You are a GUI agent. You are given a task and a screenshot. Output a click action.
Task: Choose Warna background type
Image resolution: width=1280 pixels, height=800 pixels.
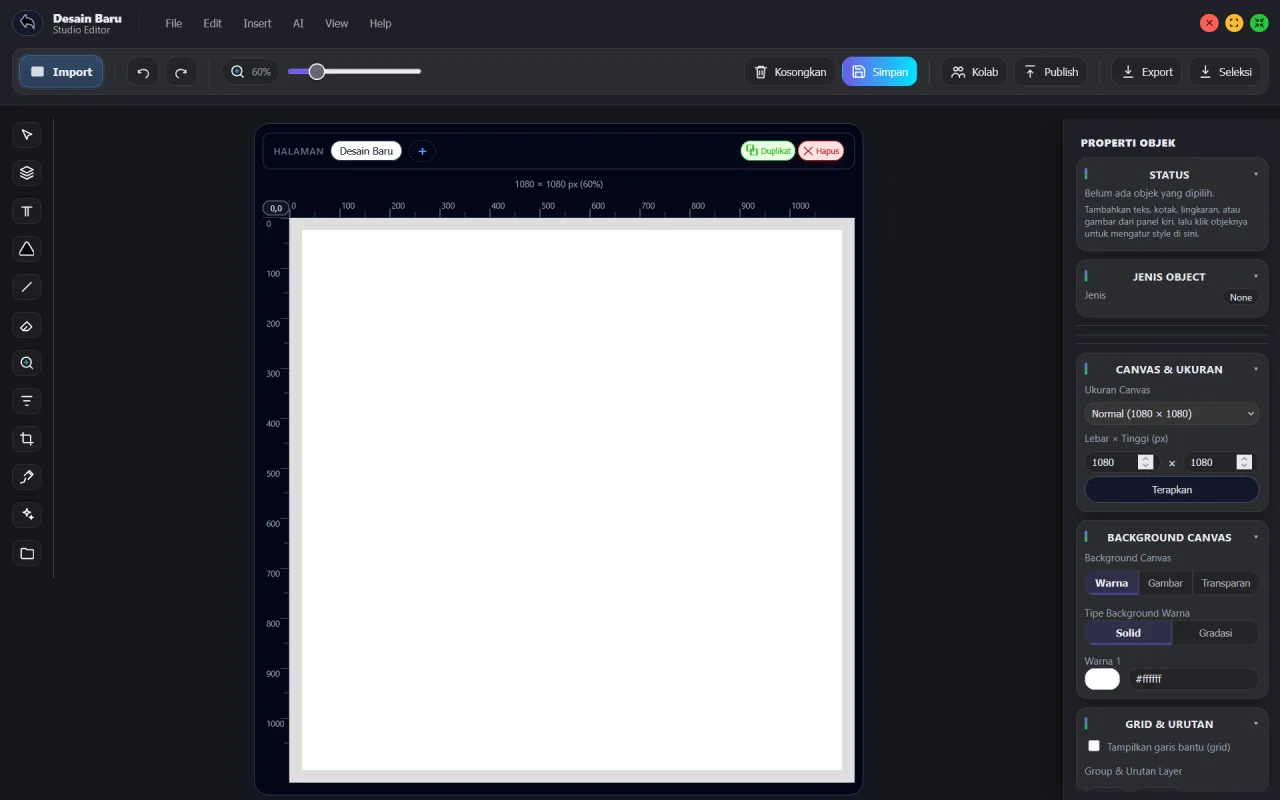pyautogui.click(x=1111, y=583)
